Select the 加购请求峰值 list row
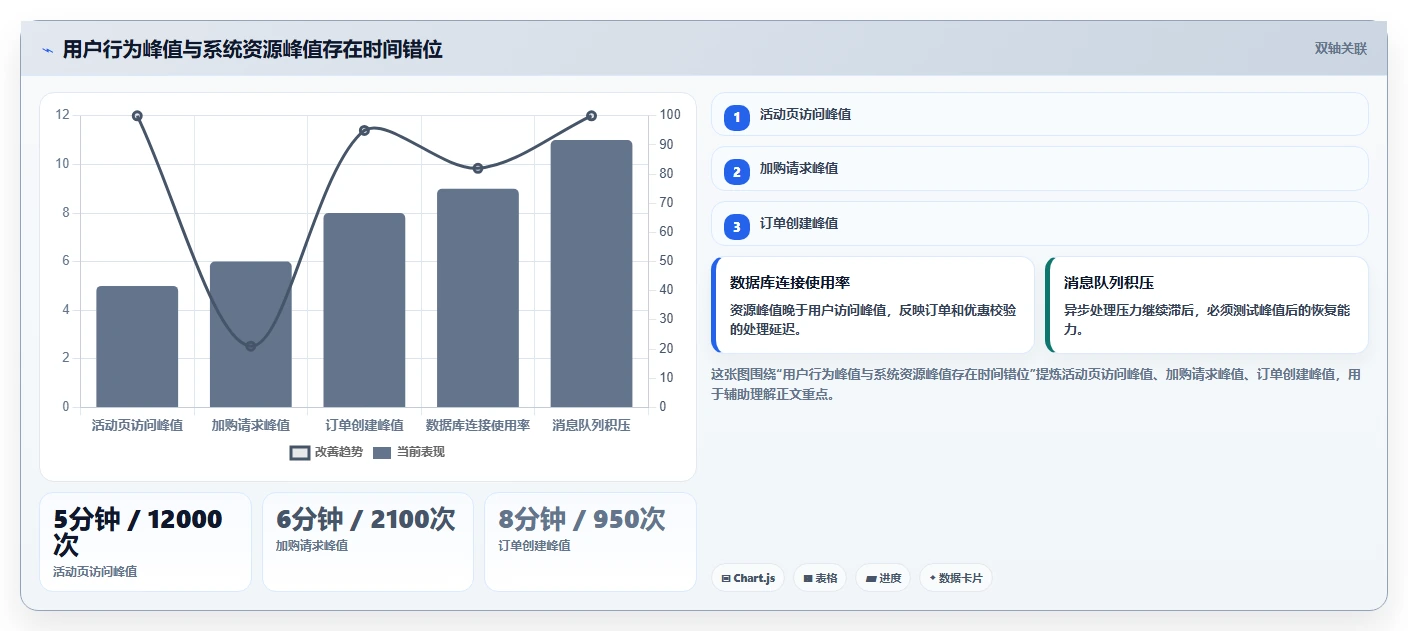 click(1040, 168)
